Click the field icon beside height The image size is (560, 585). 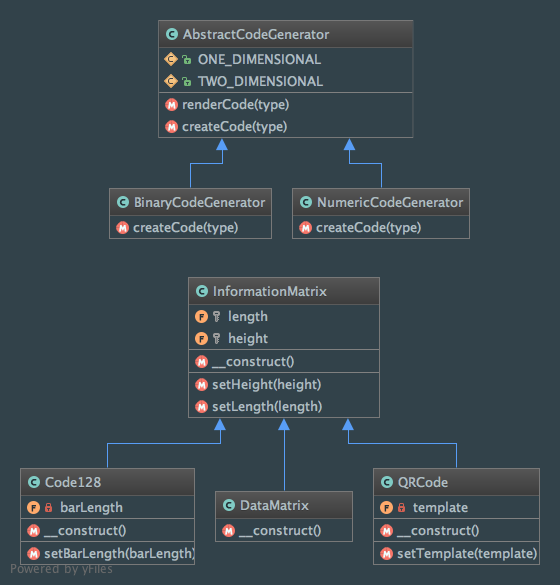point(201,339)
